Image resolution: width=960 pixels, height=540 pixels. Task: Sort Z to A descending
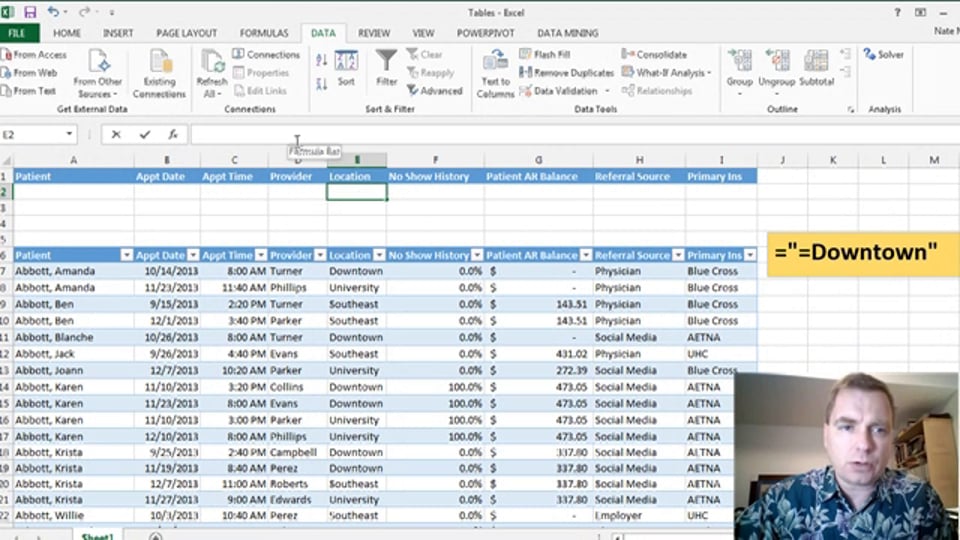(x=321, y=84)
